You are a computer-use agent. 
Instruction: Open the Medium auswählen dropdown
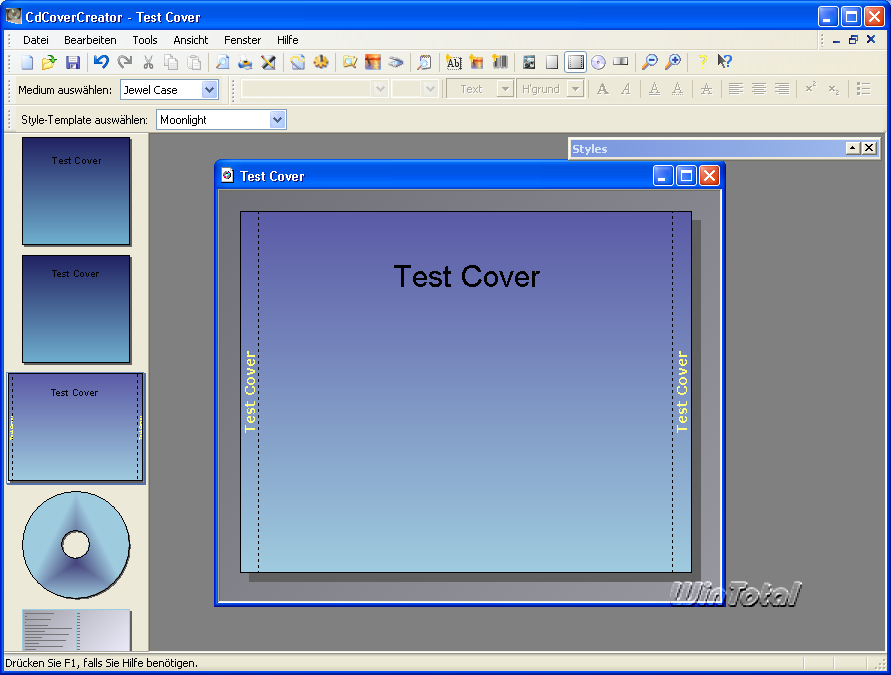tap(209, 90)
